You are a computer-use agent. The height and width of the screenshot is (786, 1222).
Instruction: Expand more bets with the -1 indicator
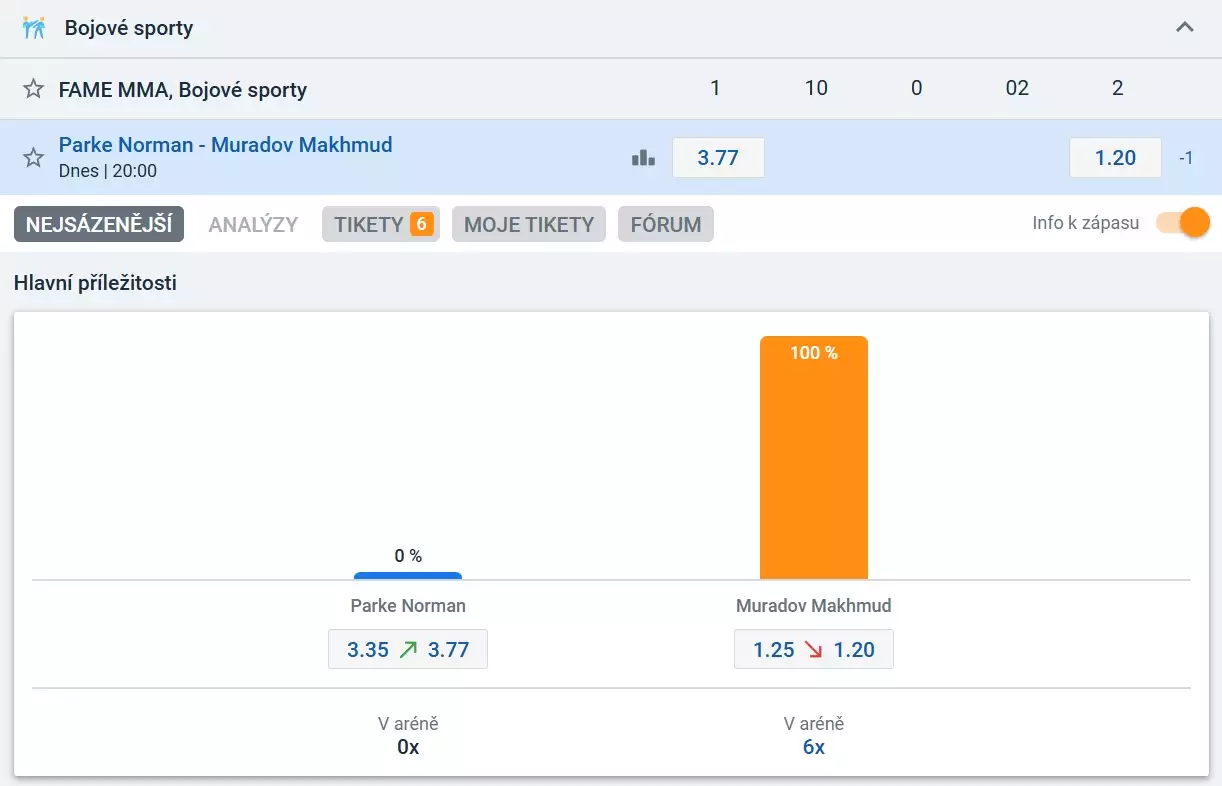[1185, 158]
